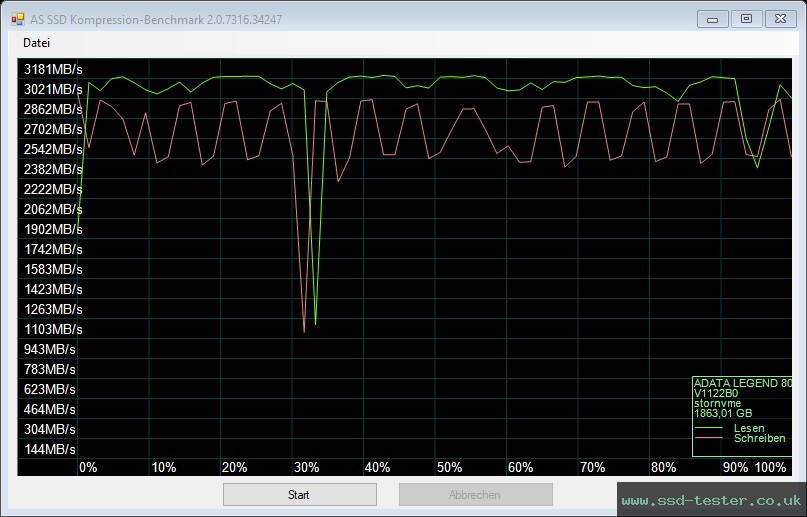Click the 3181MB/s axis label
Viewport: 807px width, 517px height.
tap(53, 69)
